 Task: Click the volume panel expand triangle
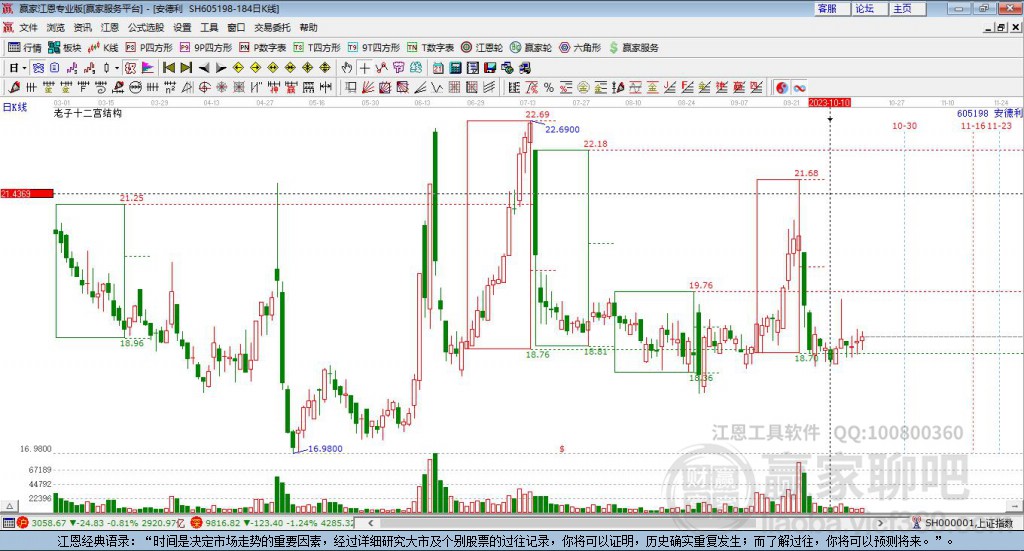point(9,506)
